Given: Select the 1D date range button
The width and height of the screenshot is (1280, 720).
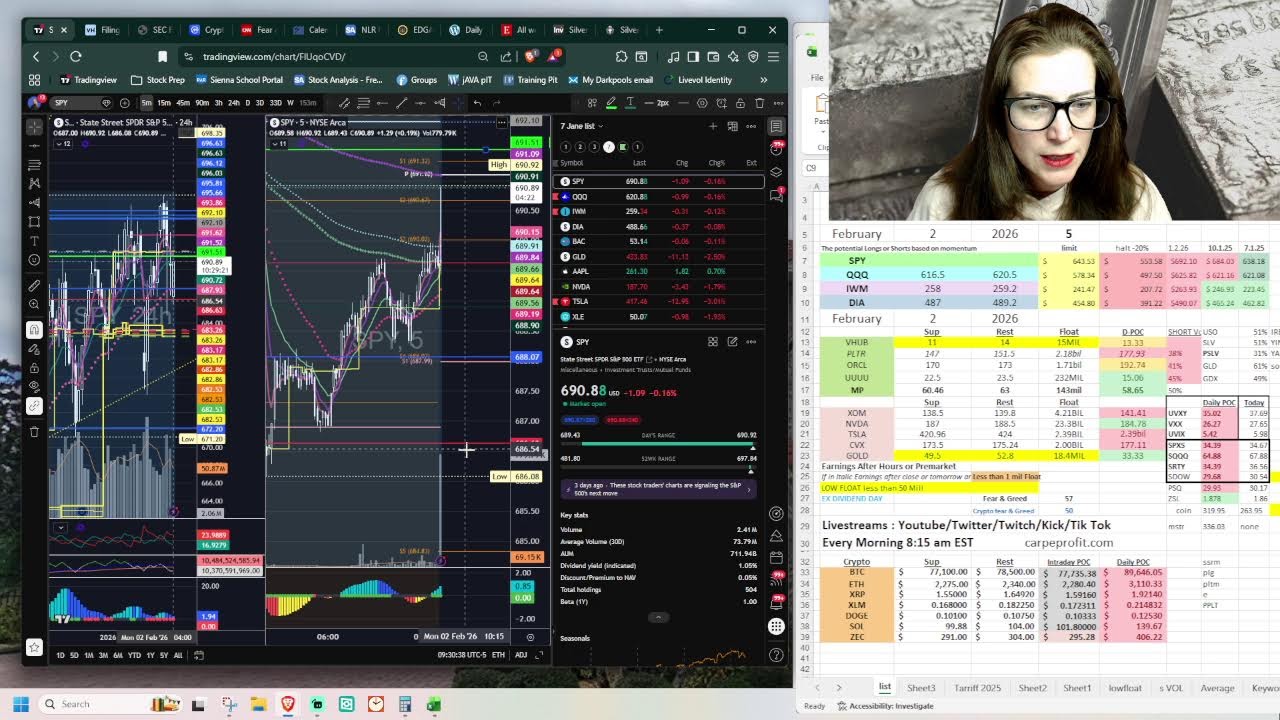Looking at the screenshot, I should (60, 655).
